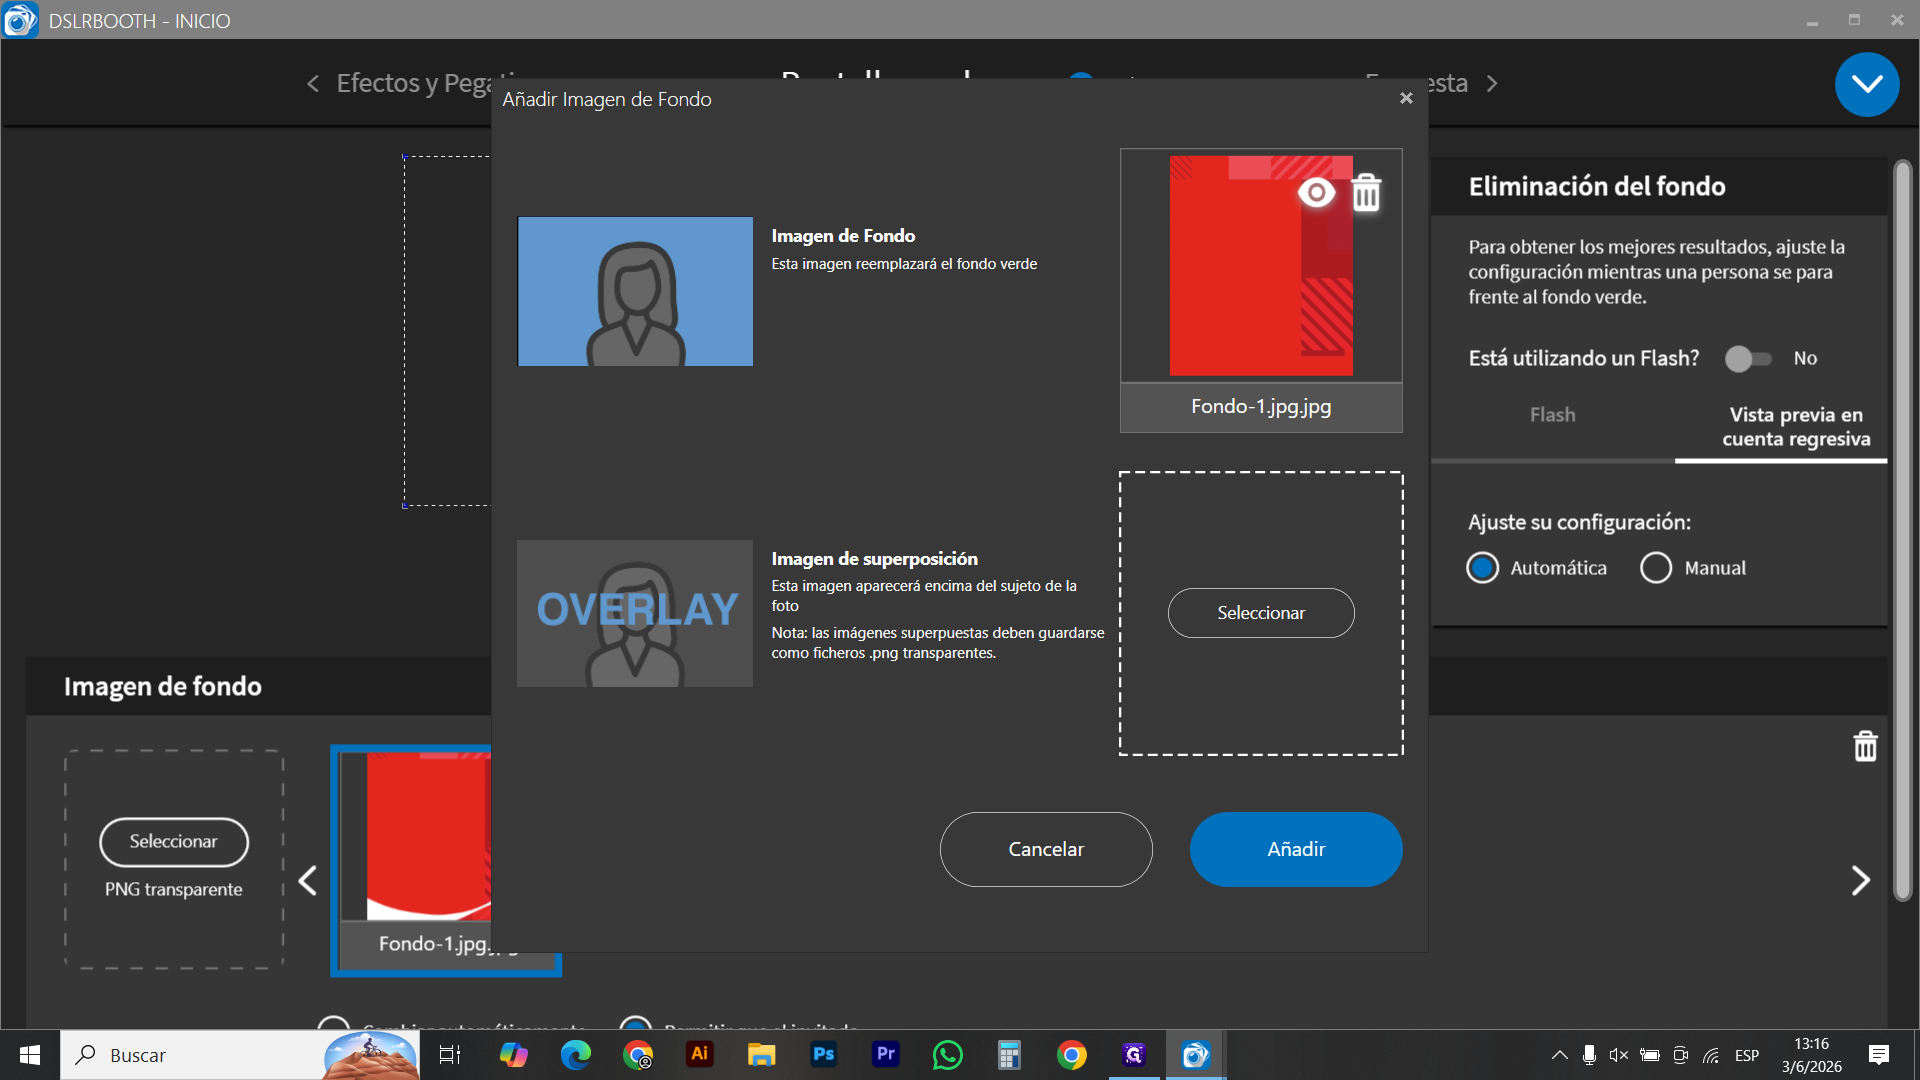Choose Manual configuration
Image resolution: width=1920 pixels, height=1080 pixels.
point(1656,568)
